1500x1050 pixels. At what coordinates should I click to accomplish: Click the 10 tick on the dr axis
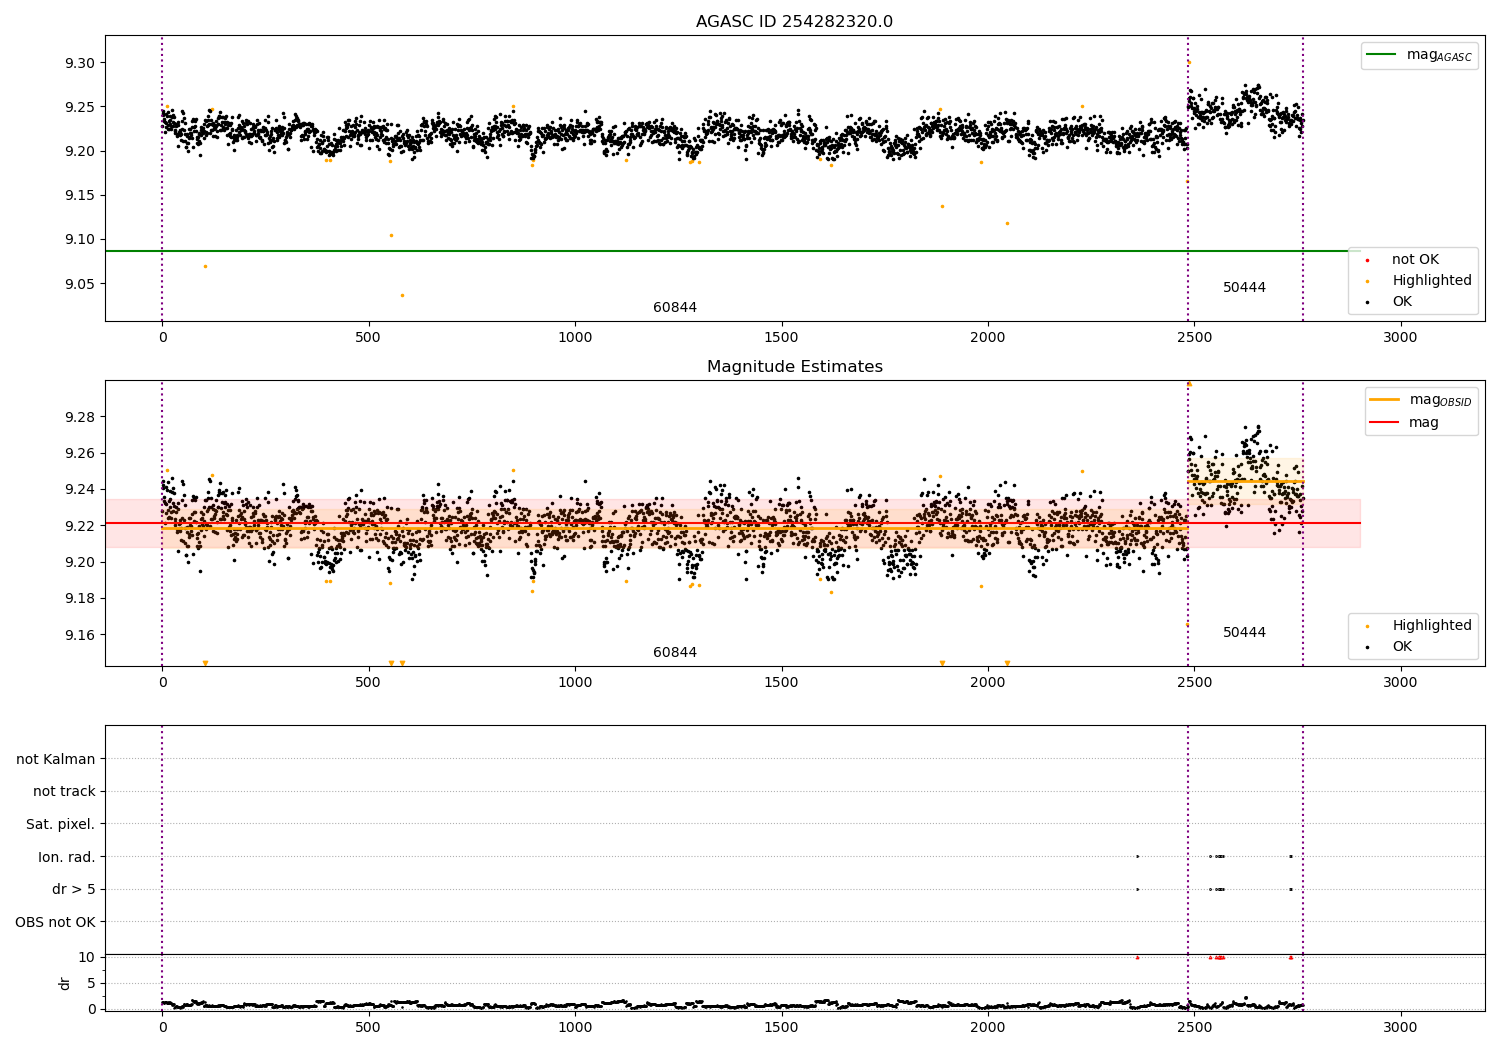coord(87,957)
